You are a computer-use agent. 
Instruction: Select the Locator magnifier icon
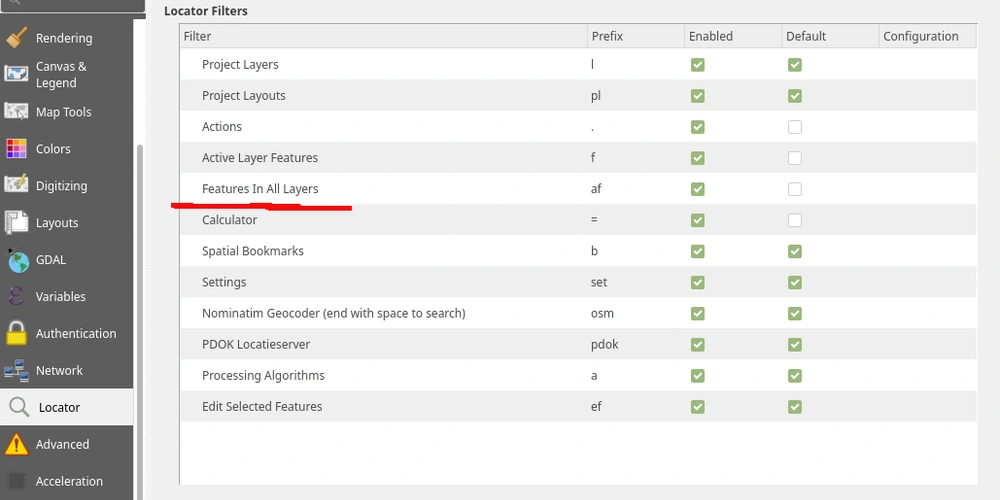[x=18, y=407]
